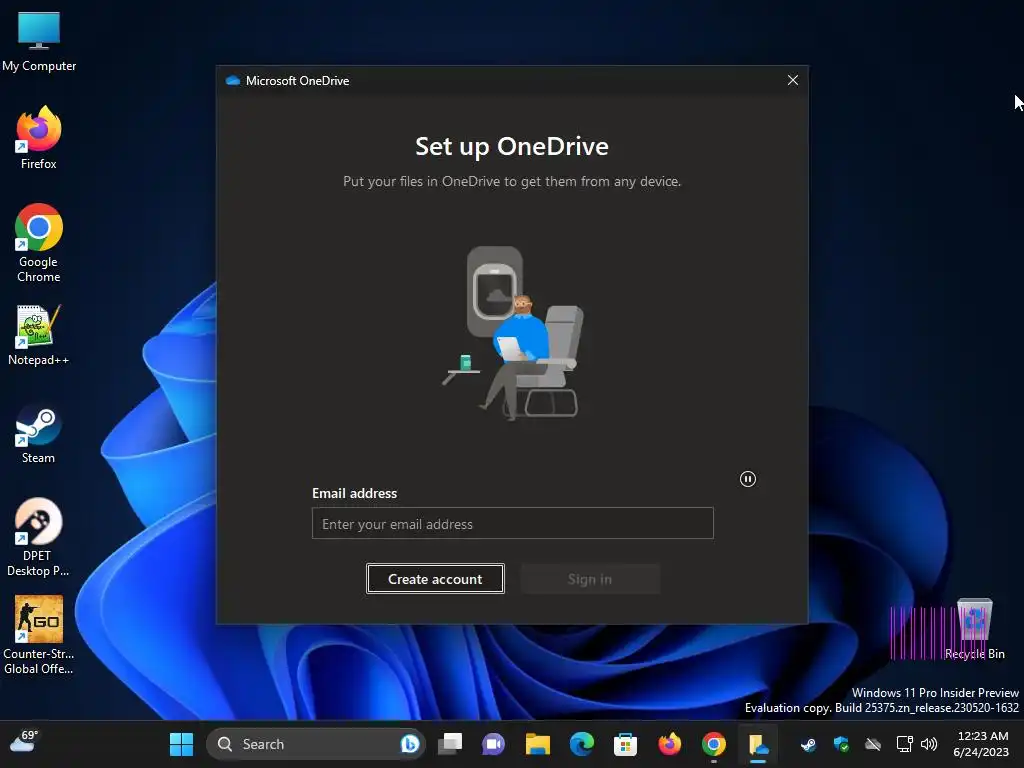Launch Firefox from the taskbar
The height and width of the screenshot is (768, 1024).
point(669,744)
